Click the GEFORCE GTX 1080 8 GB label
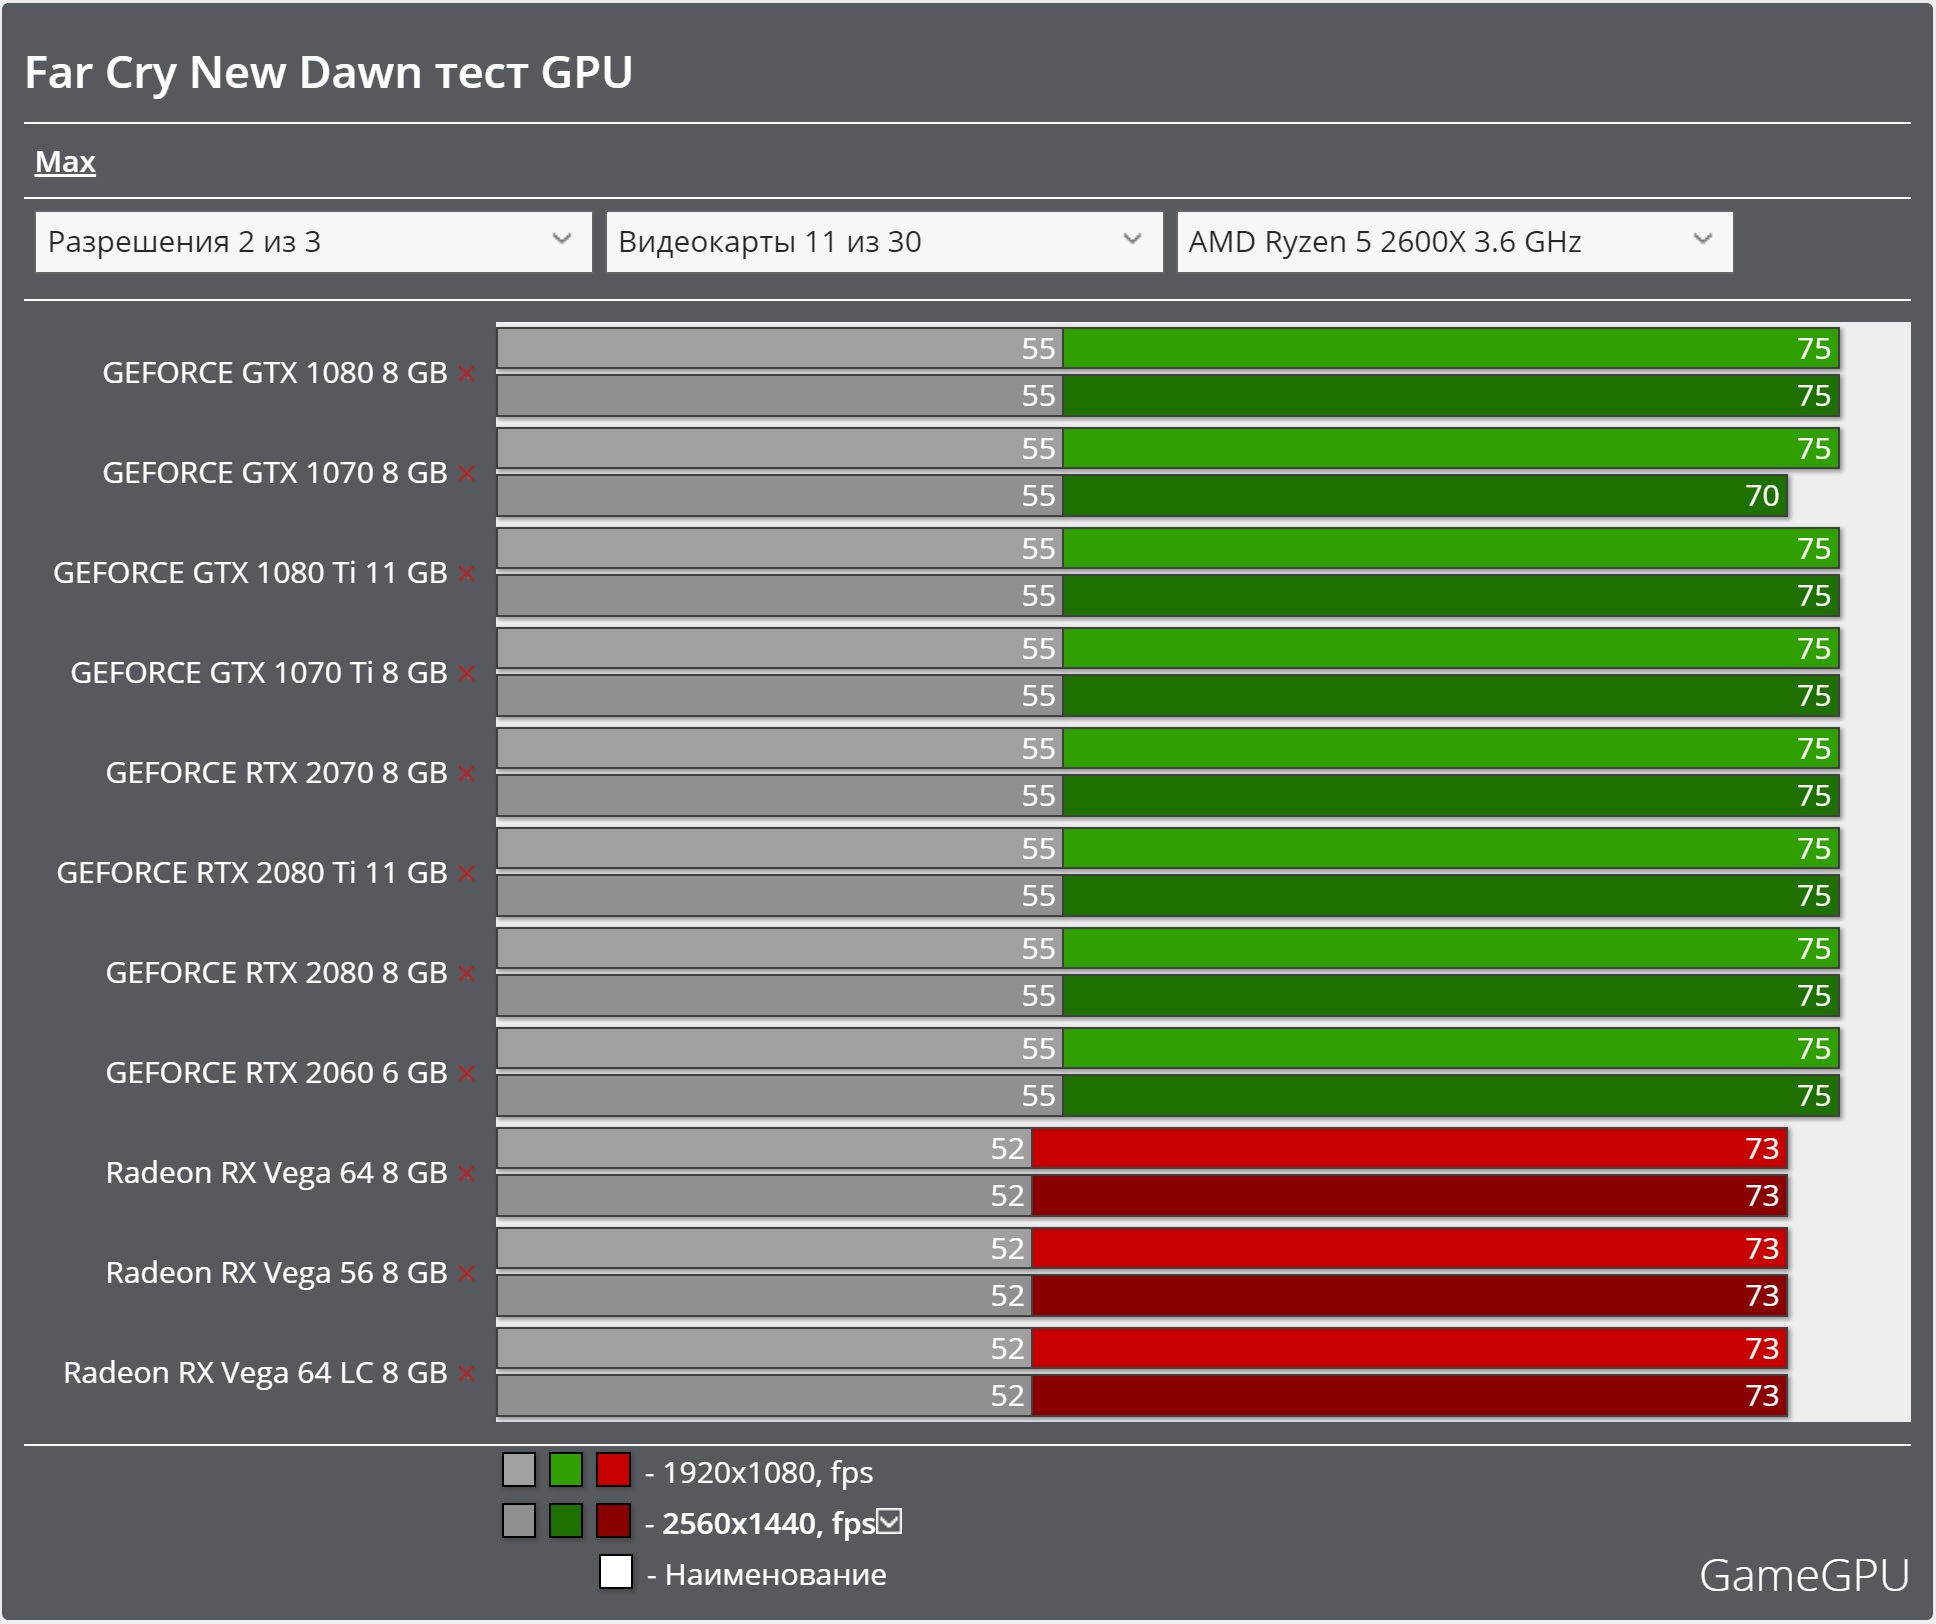This screenshot has width=1936, height=1624. [x=275, y=373]
